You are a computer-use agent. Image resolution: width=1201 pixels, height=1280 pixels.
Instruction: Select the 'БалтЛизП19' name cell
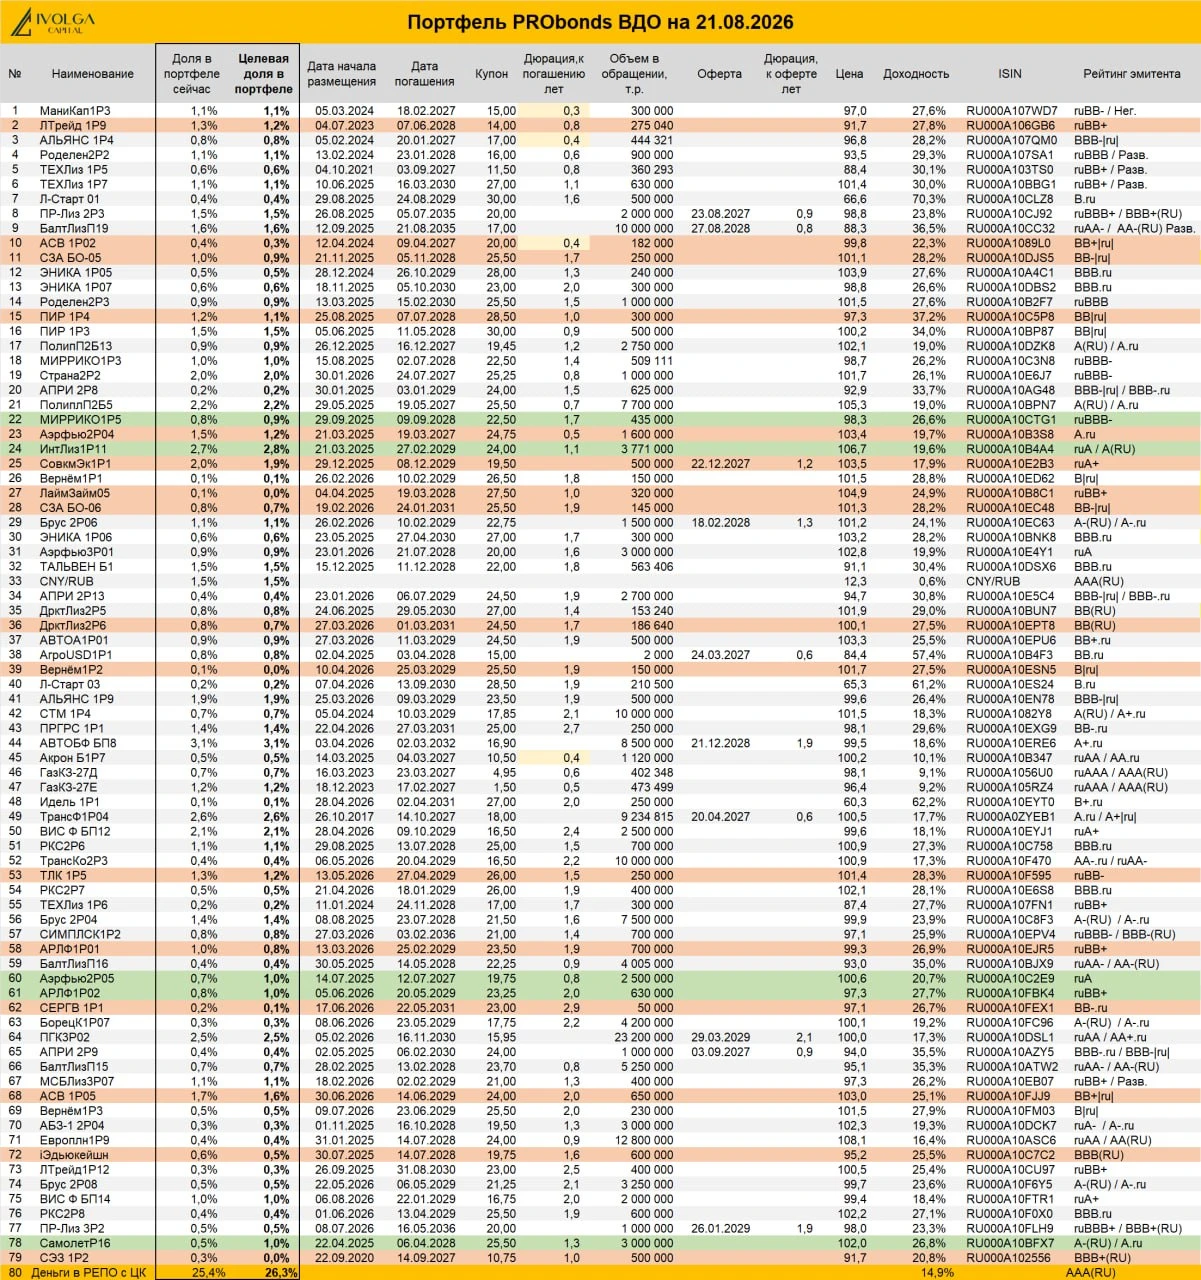tap(74, 229)
